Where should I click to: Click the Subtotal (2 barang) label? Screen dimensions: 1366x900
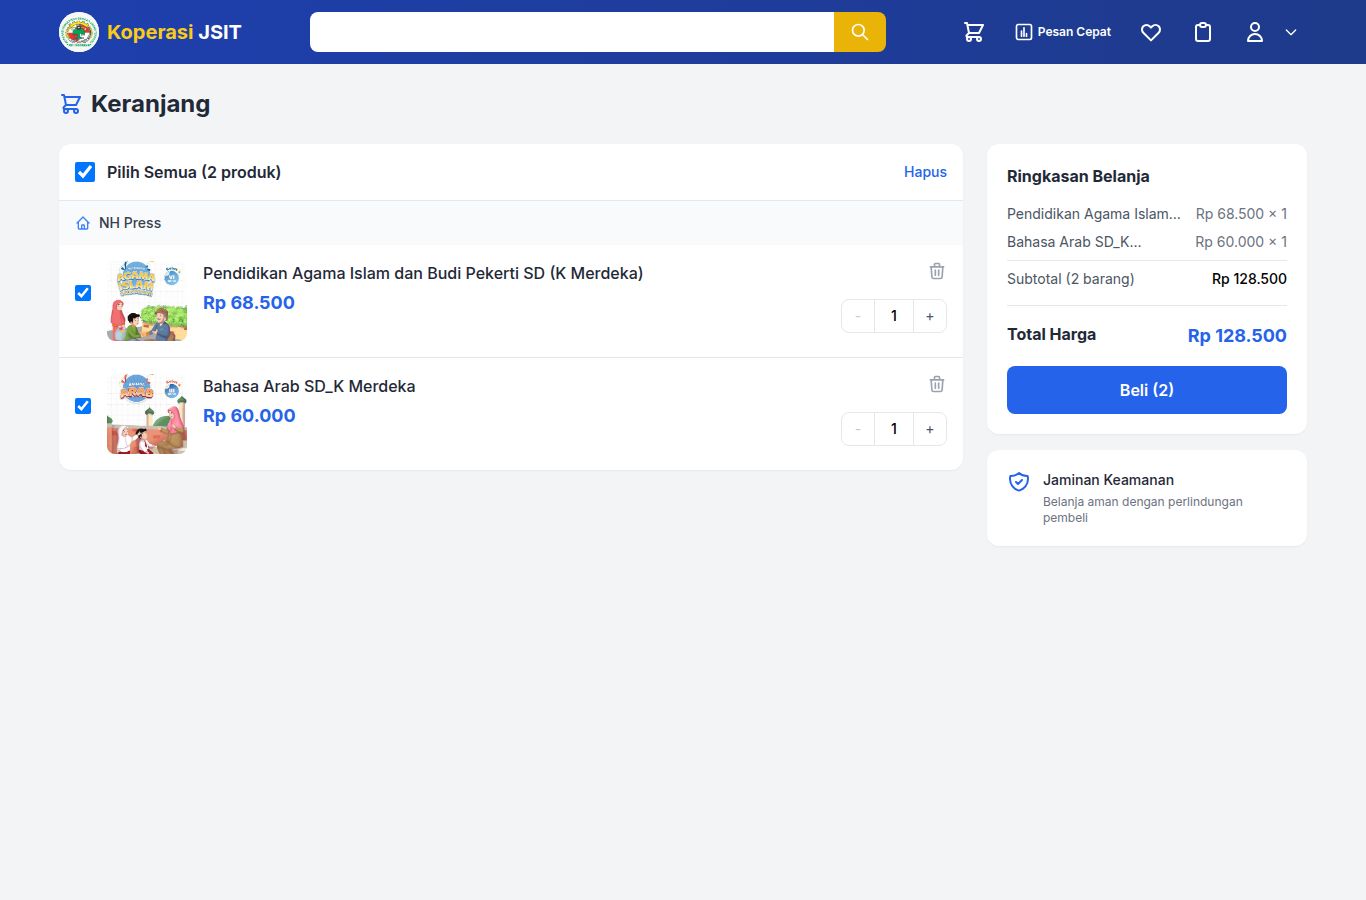tap(1071, 279)
